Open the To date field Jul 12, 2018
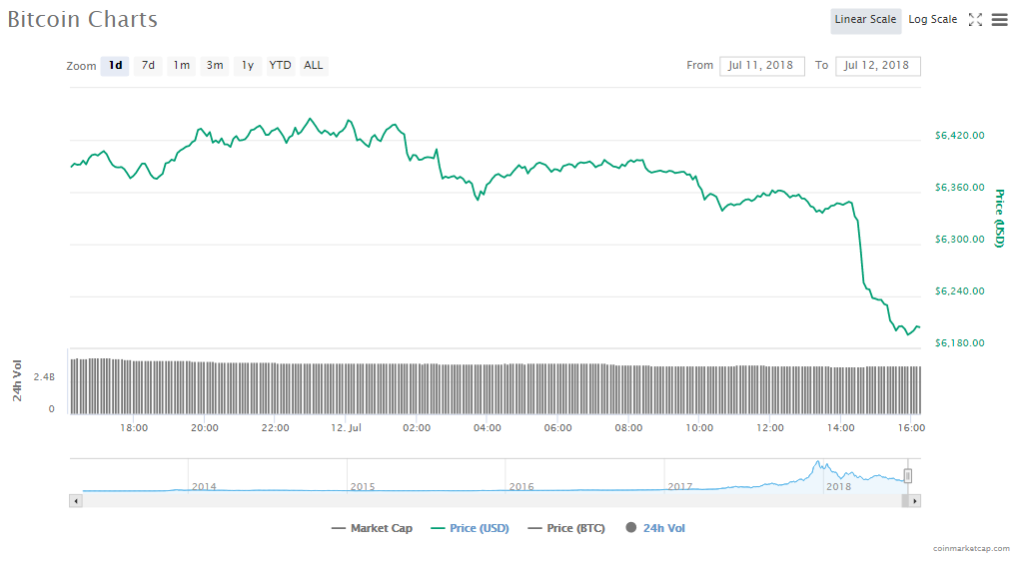1024x561 pixels. point(877,66)
